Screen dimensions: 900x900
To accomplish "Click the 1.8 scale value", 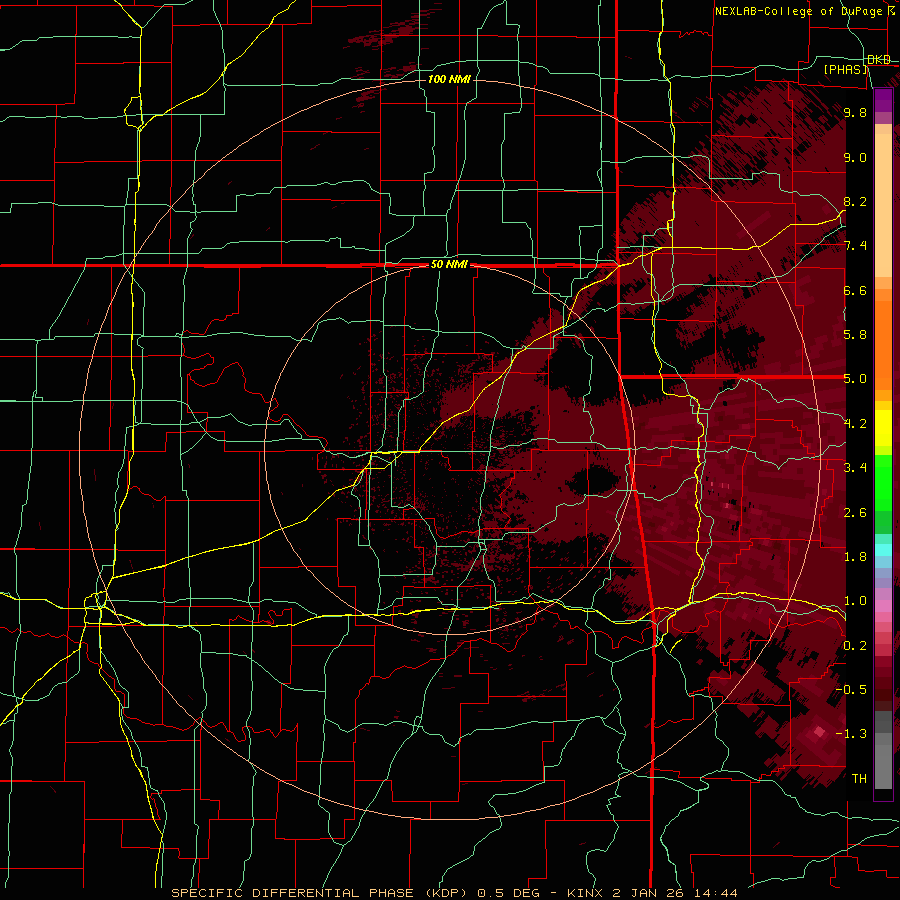I will click(855, 556).
